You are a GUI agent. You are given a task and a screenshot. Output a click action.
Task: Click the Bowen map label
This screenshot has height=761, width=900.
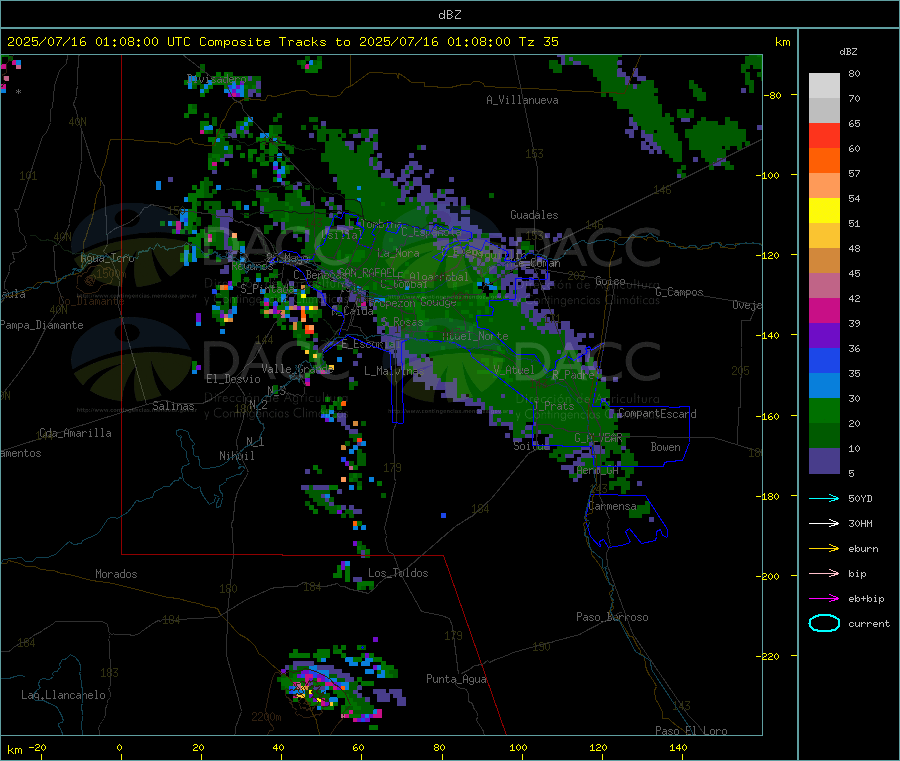coord(665,447)
